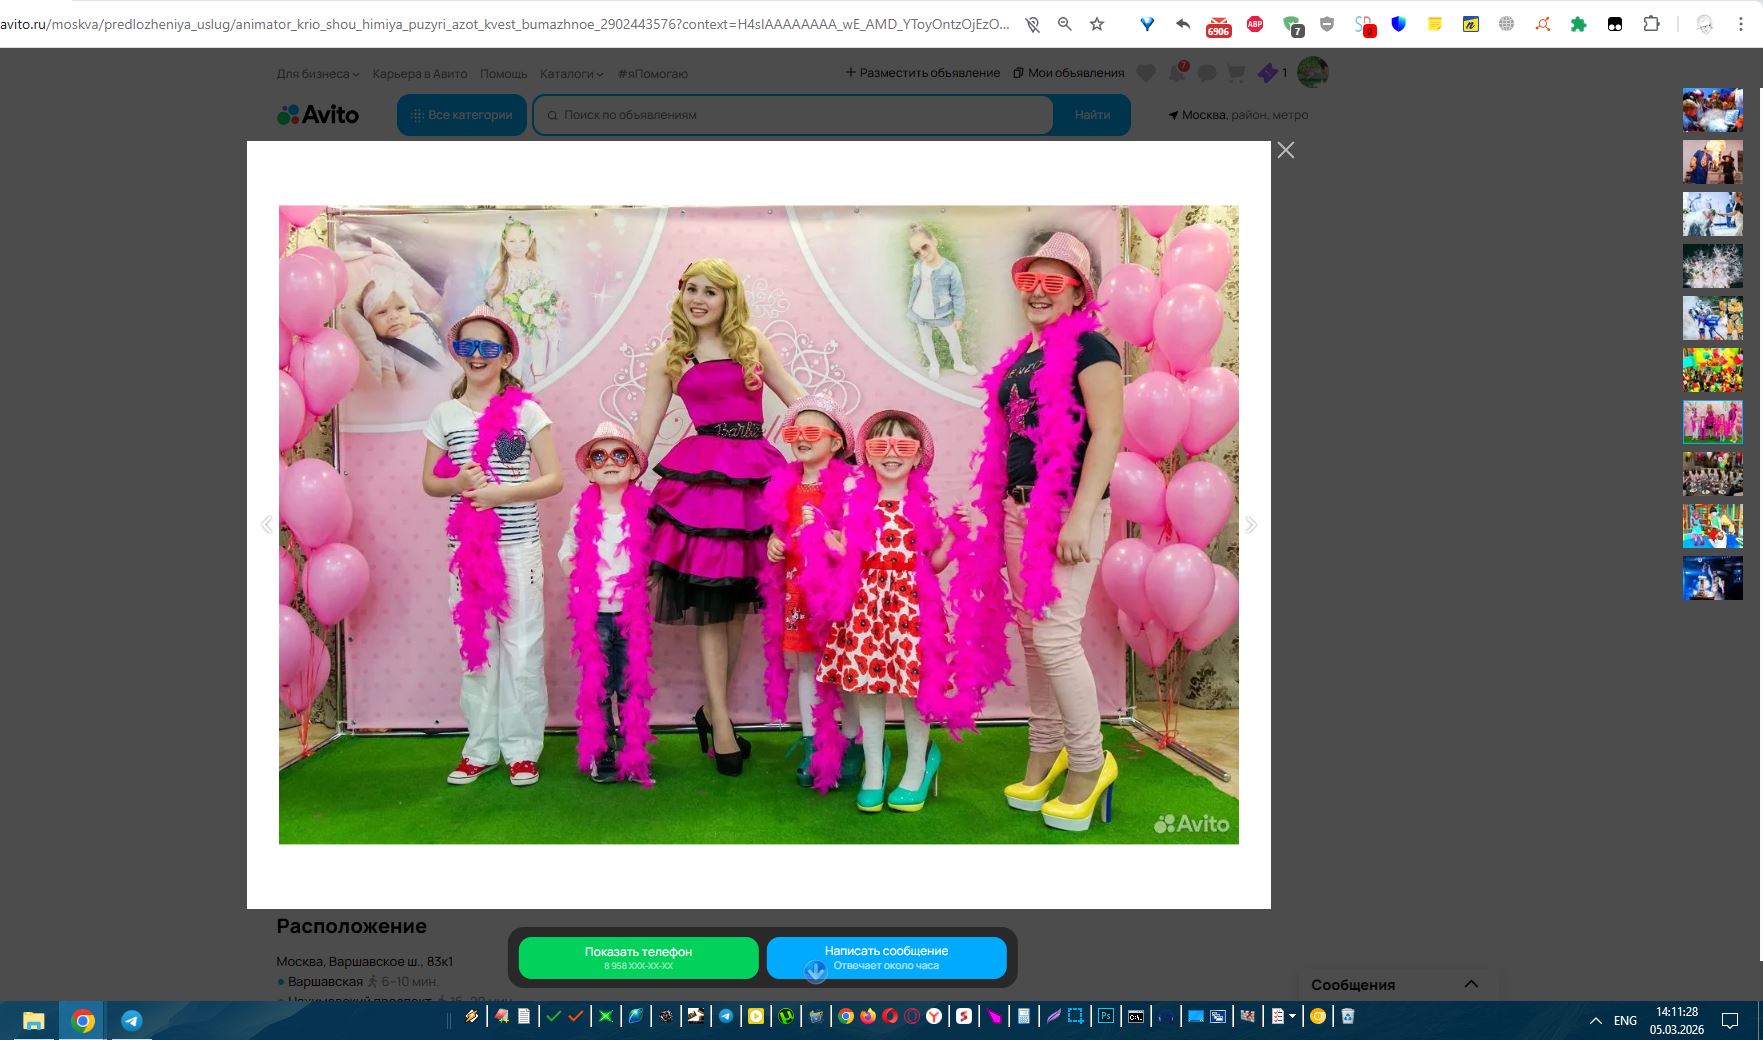Show the previous gallery photo
Screen dimensions: 1763x1040
[x=266, y=525]
